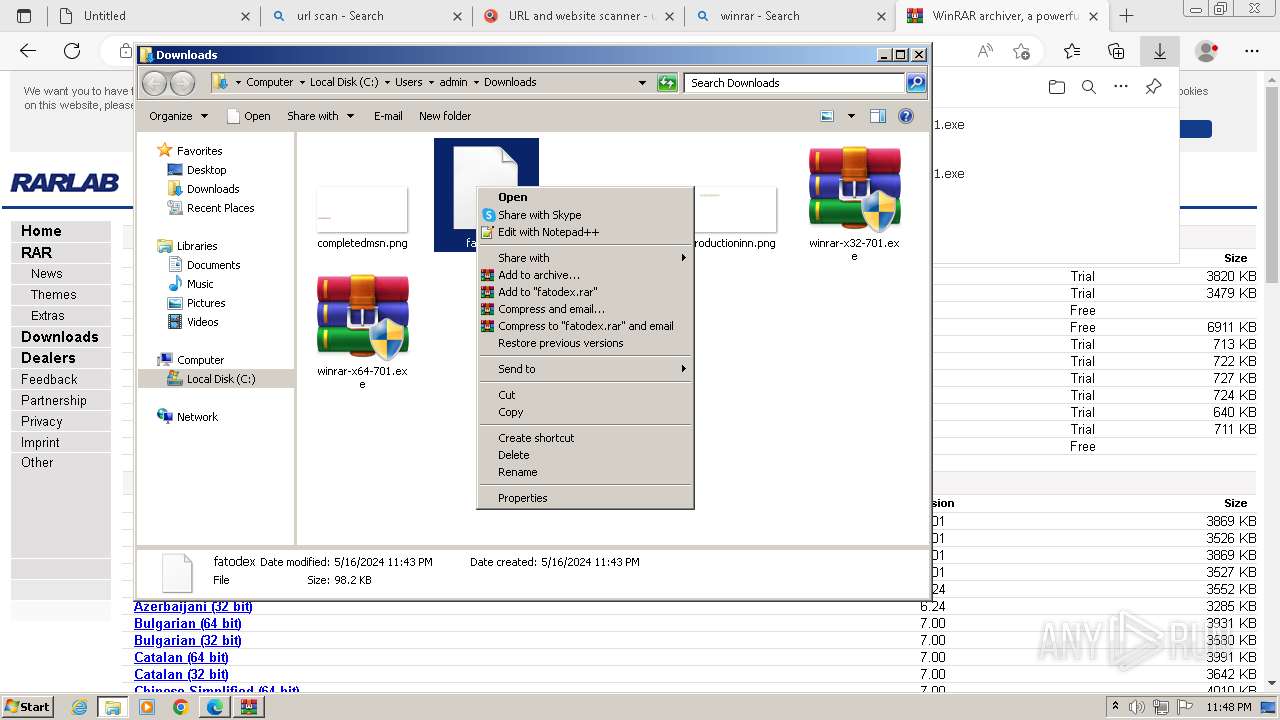Choose Restore previous versions

(x=585, y=343)
